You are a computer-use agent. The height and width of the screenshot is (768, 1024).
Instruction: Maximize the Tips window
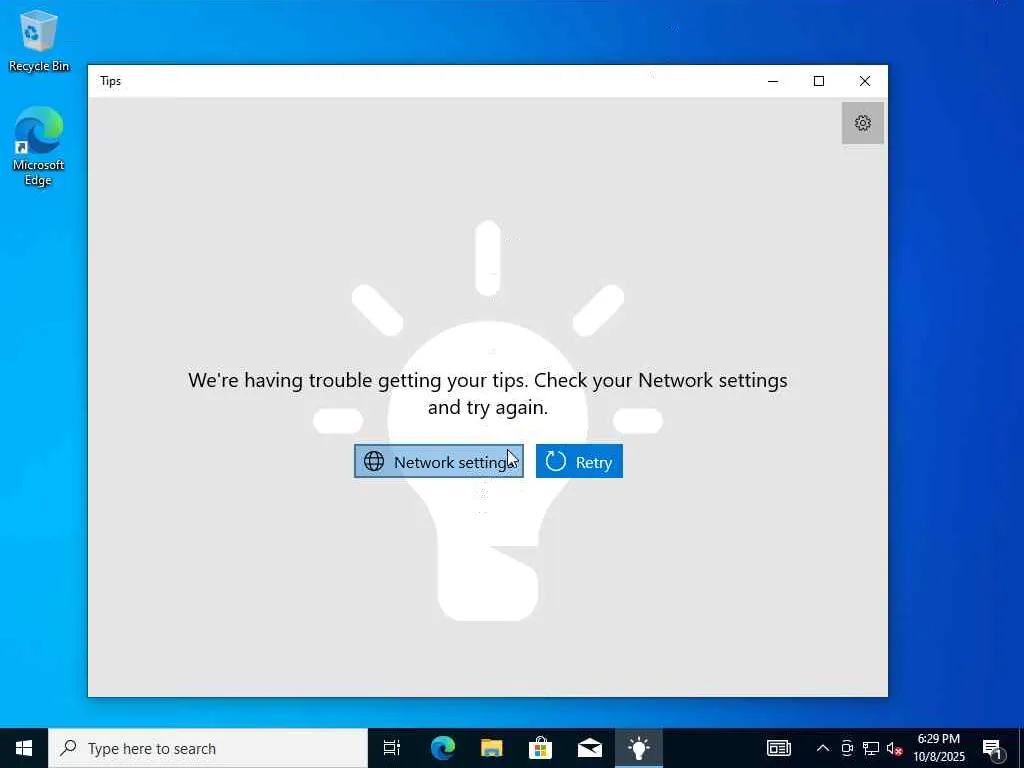coord(818,81)
